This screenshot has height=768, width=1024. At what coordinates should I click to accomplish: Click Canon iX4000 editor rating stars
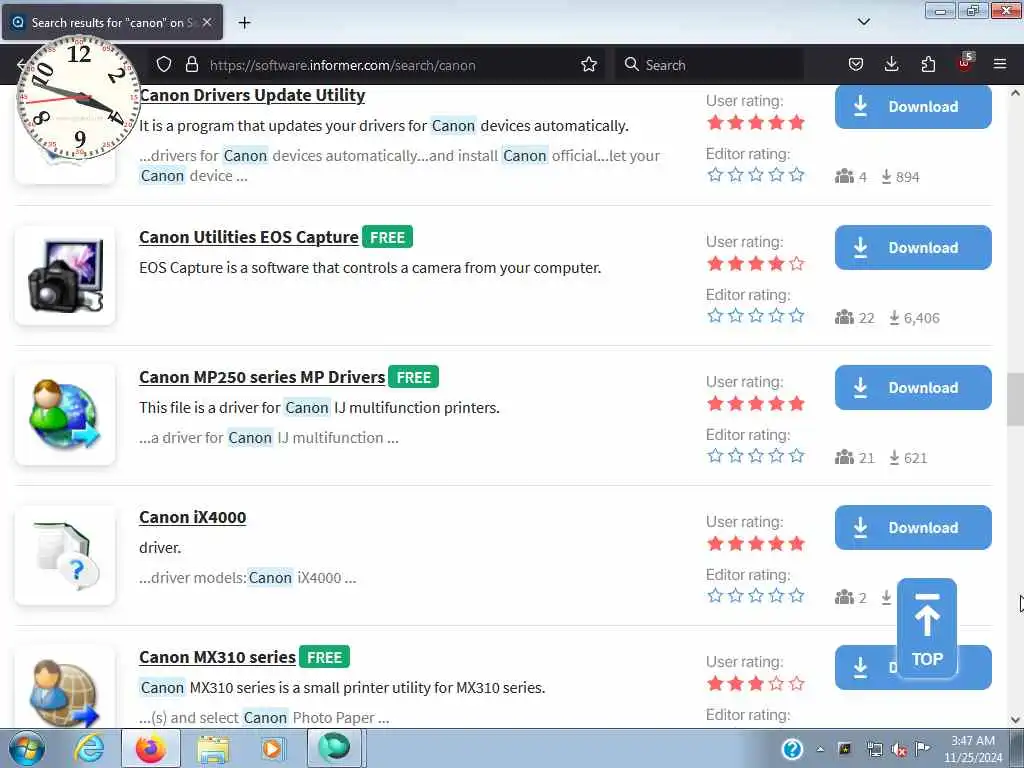pos(756,596)
